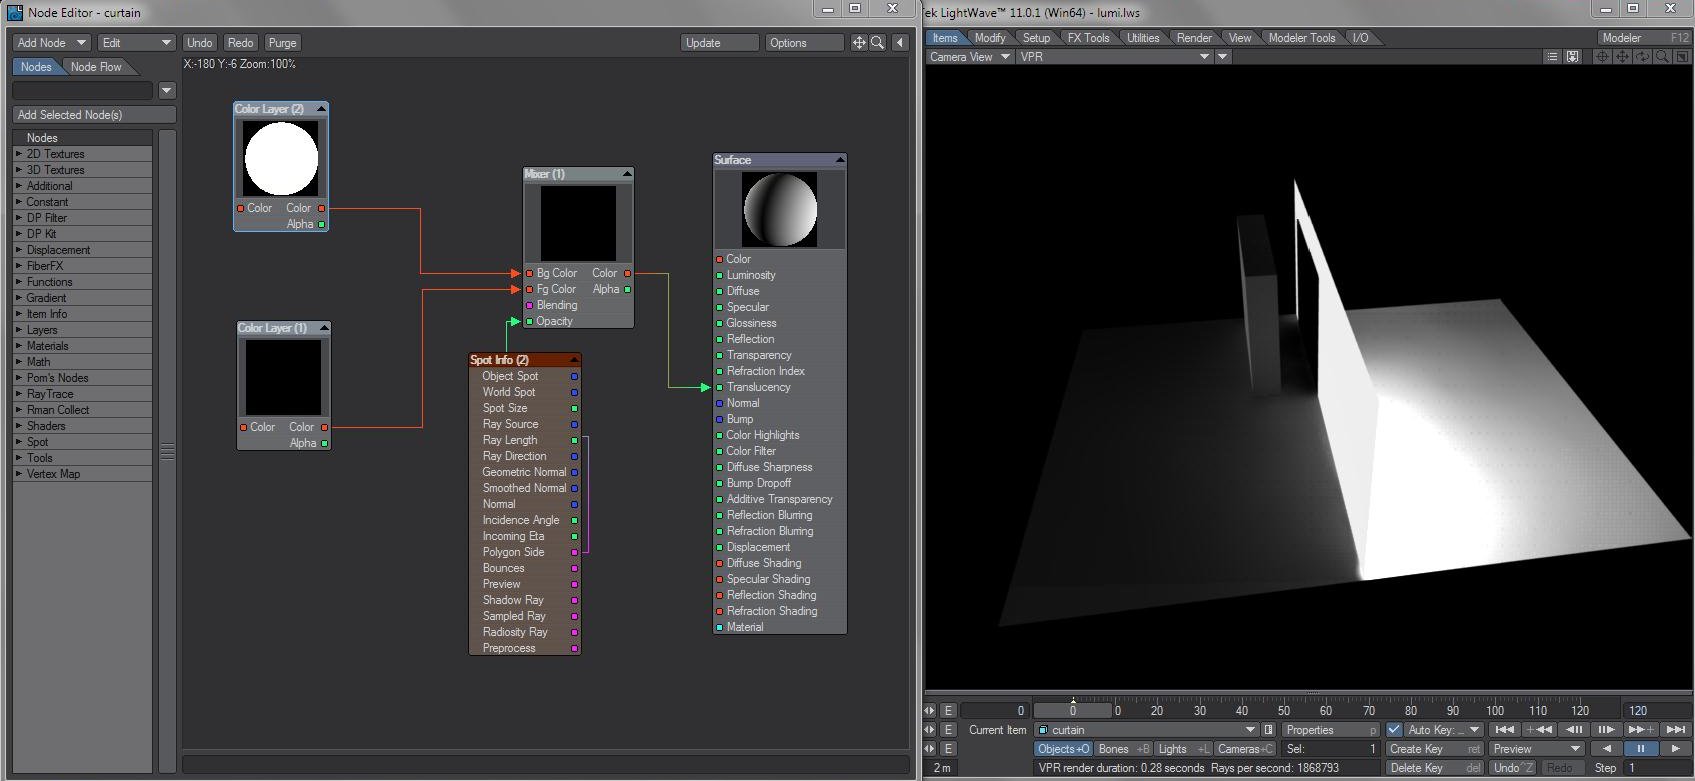Open the Add Node dropdown
This screenshot has height=781, width=1695.
coord(51,43)
